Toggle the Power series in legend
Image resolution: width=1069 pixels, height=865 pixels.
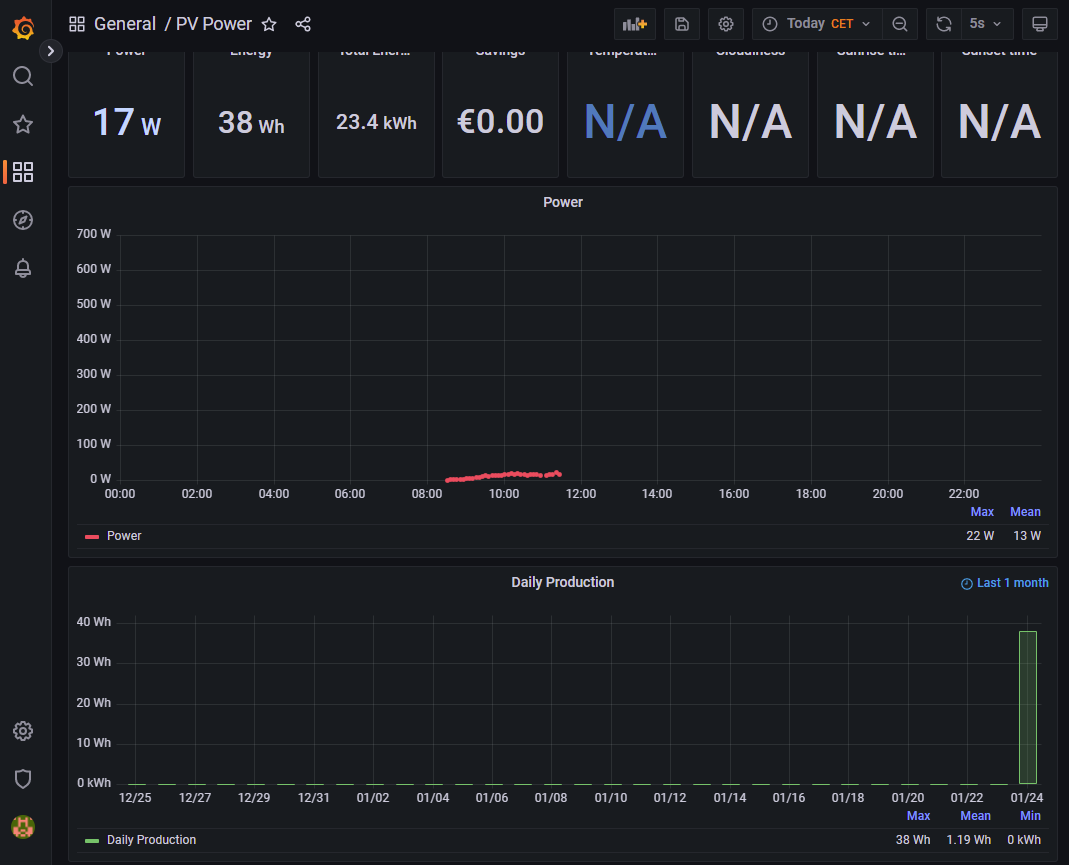coord(124,536)
